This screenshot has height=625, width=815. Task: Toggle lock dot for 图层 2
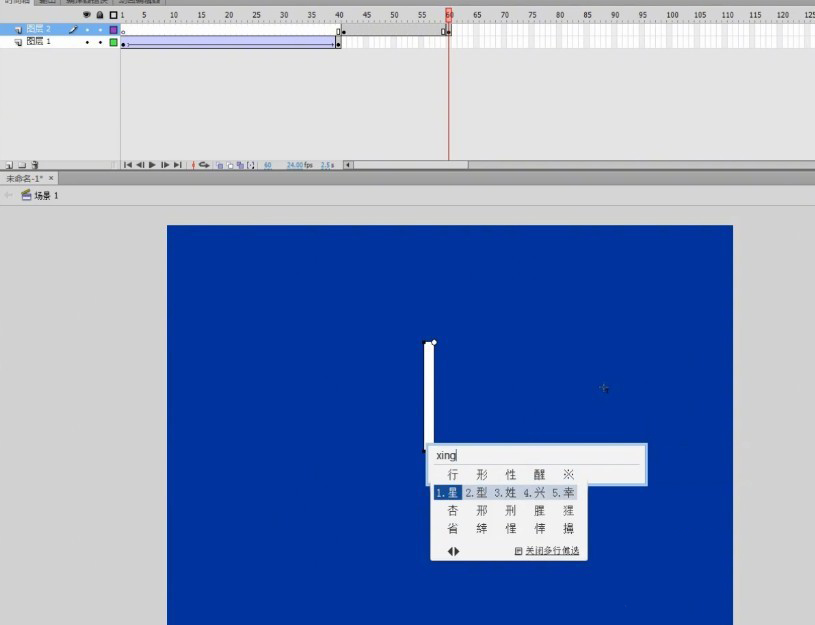pos(100,30)
